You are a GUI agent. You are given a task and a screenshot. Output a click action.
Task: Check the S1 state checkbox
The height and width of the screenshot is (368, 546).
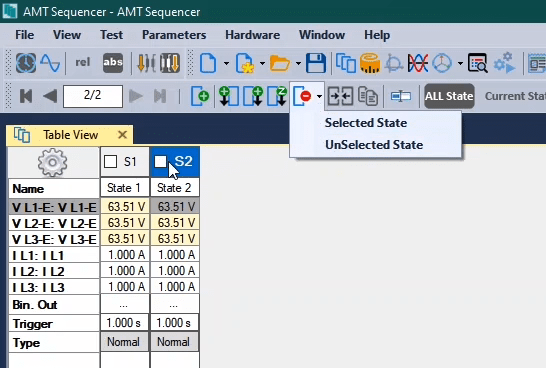click(x=110, y=162)
